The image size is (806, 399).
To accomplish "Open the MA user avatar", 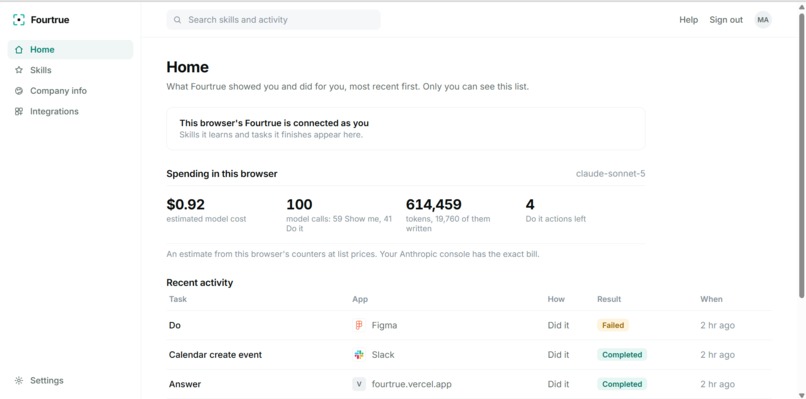I will [763, 20].
